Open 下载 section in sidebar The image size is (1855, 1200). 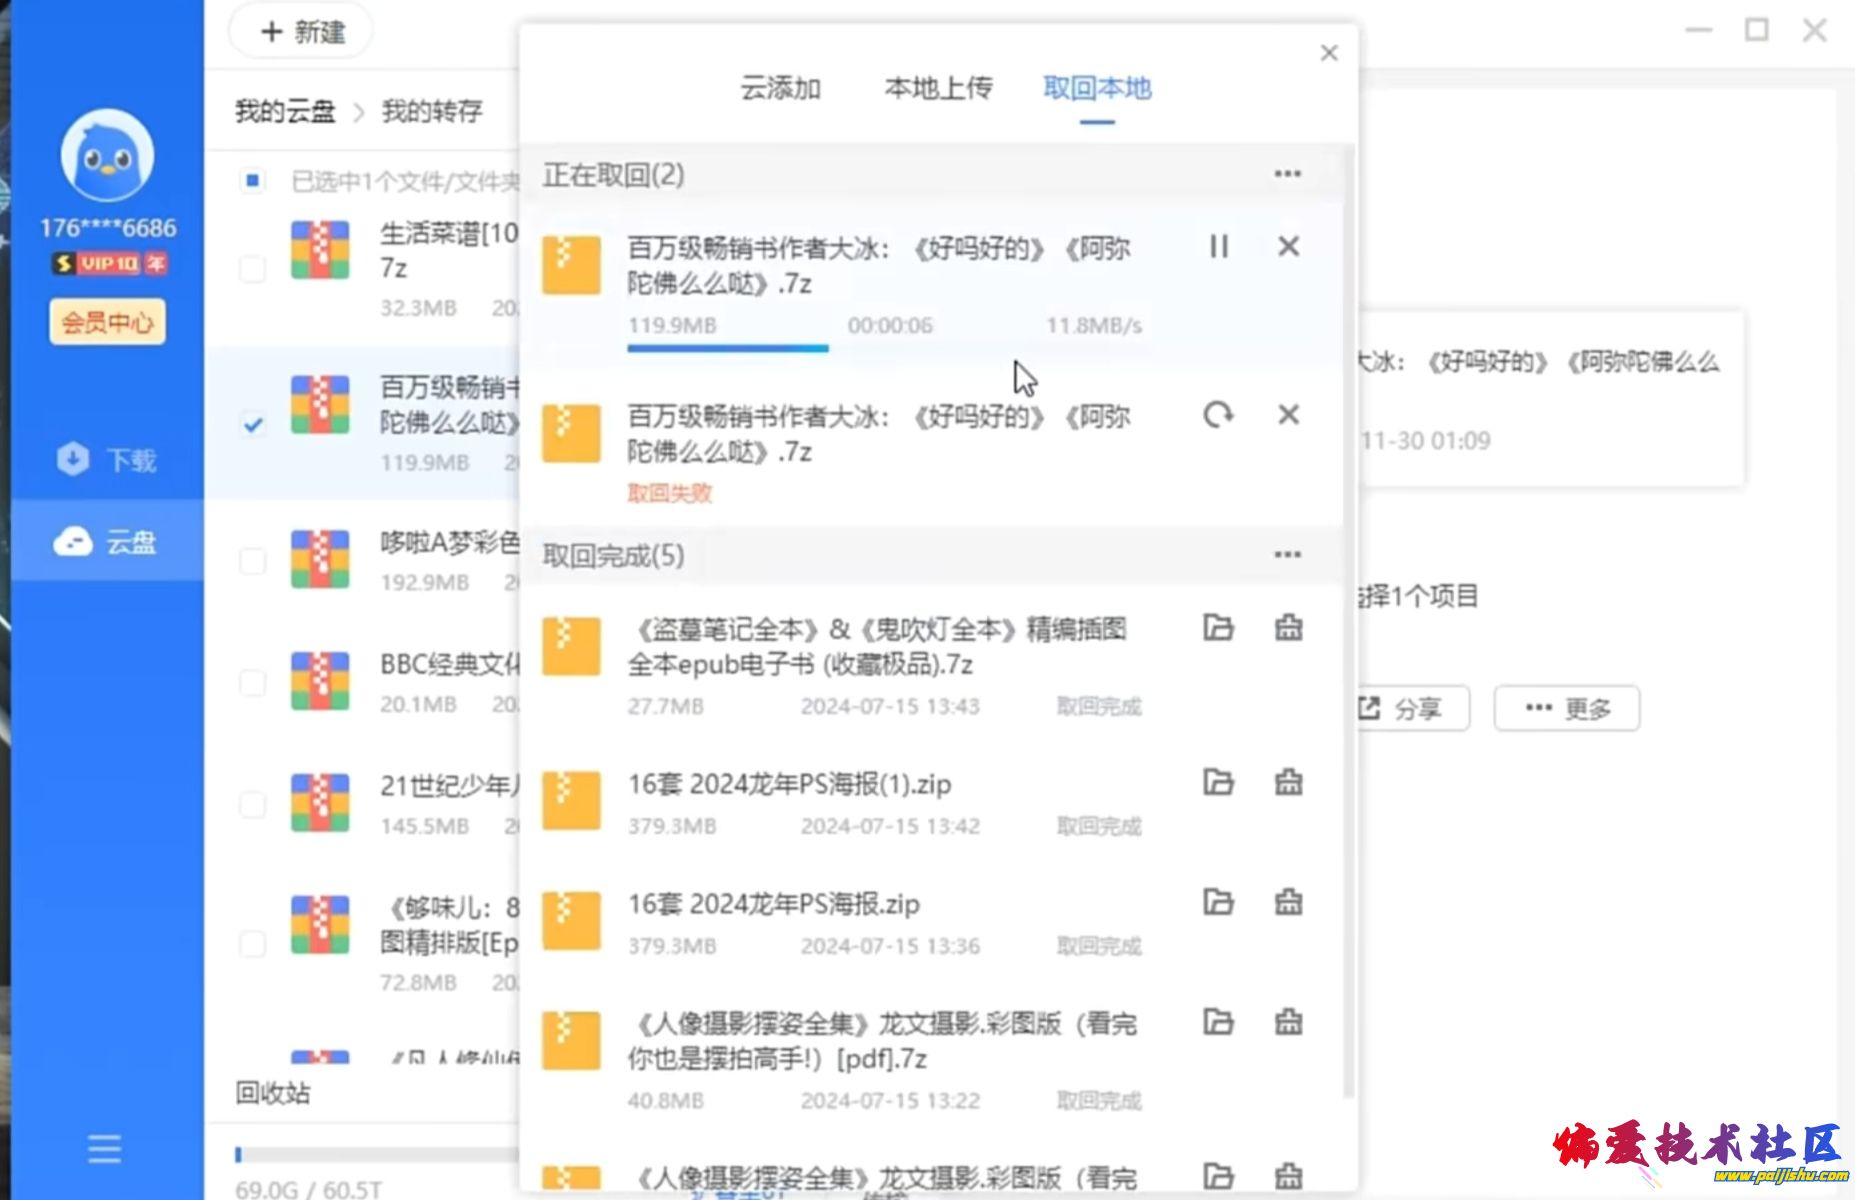(107, 460)
